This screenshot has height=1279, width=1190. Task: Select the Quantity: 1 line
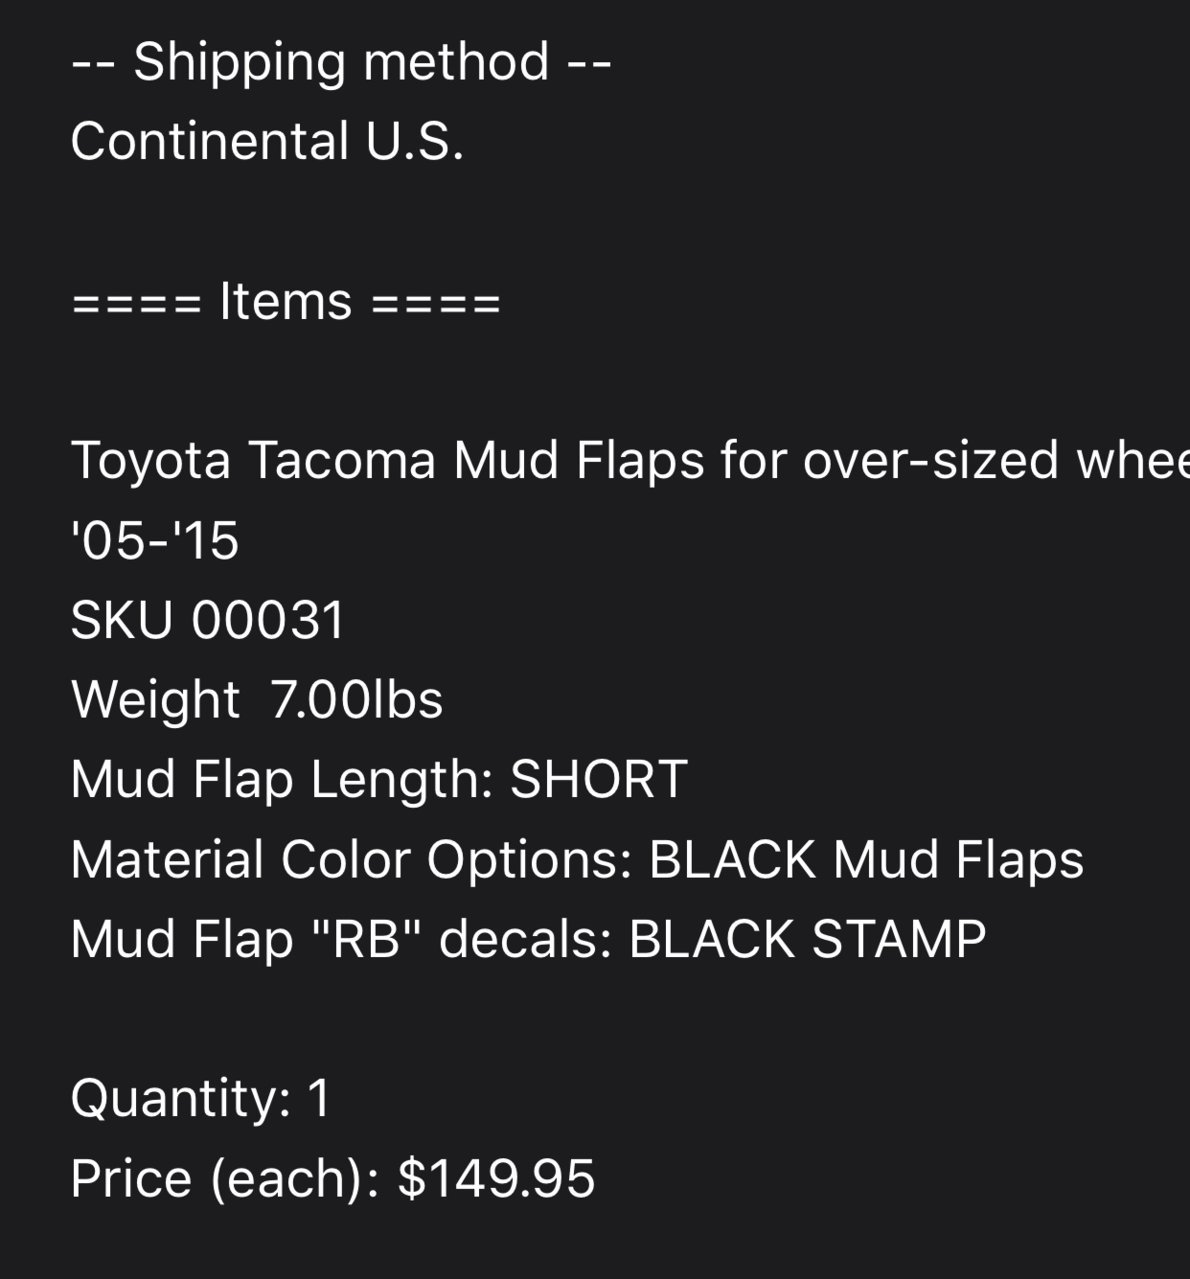(x=201, y=1099)
